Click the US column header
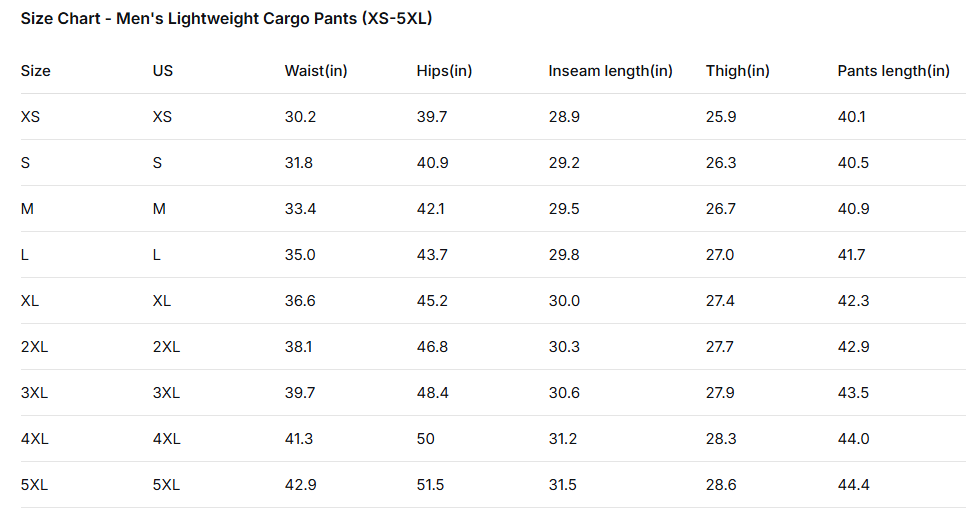 point(163,71)
